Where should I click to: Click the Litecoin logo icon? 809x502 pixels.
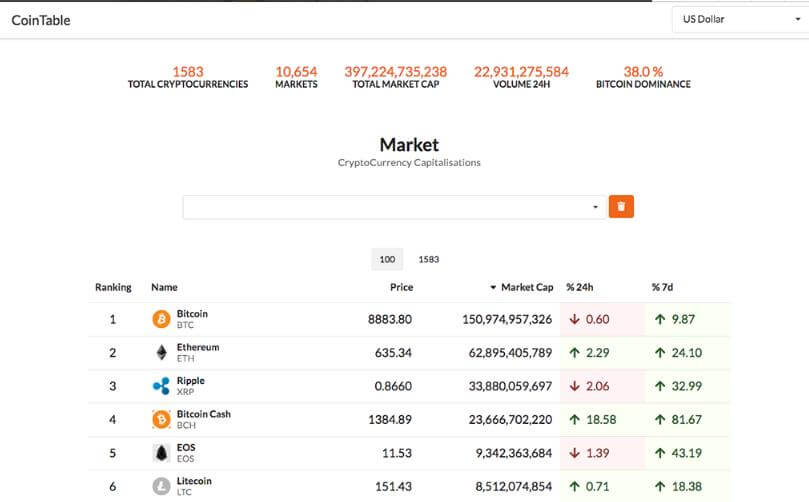tap(161, 486)
